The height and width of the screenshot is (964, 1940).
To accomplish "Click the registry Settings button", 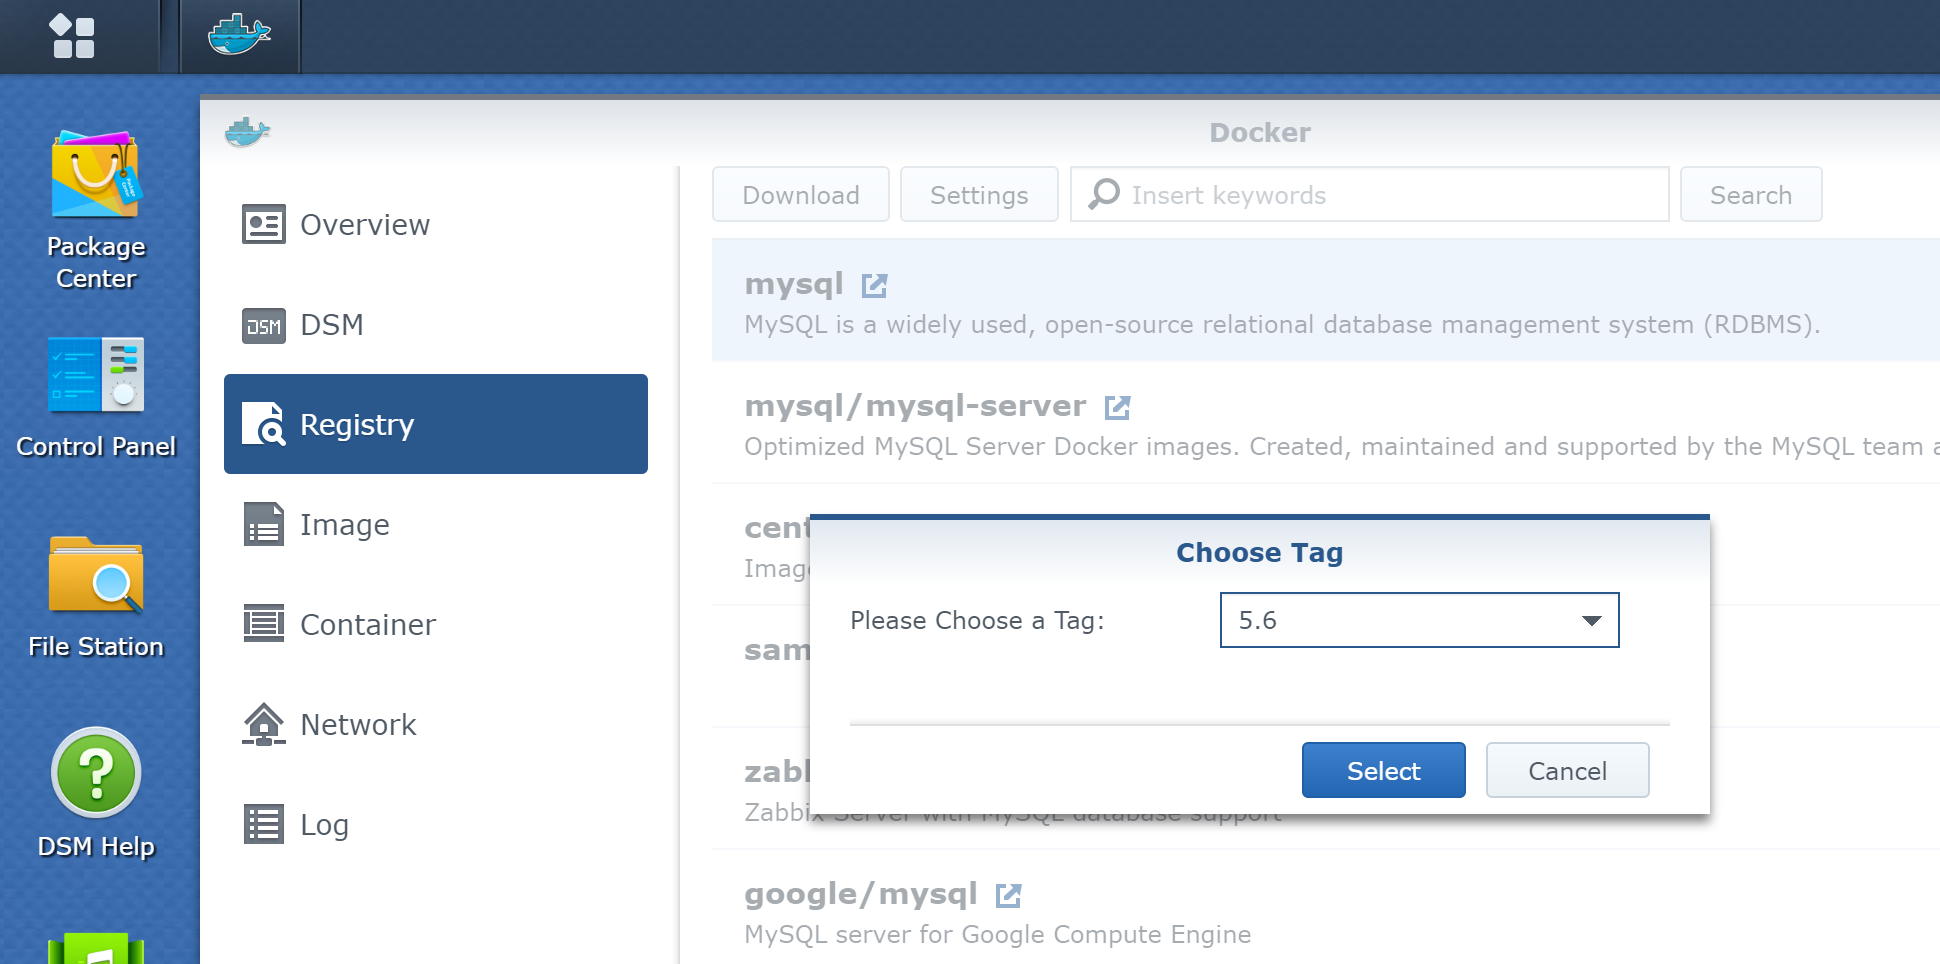I will (x=978, y=195).
